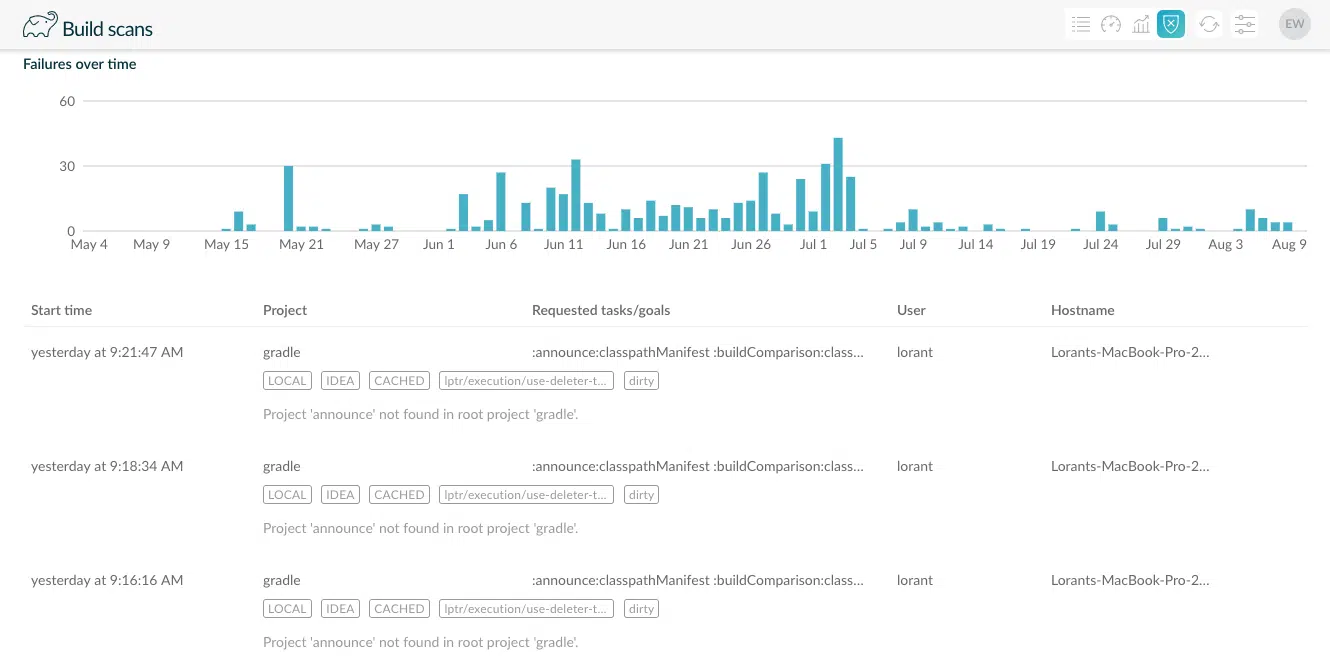Click the refresh arrows icon
The width and height of the screenshot is (1330, 663).
pyautogui.click(x=1209, y=25)
